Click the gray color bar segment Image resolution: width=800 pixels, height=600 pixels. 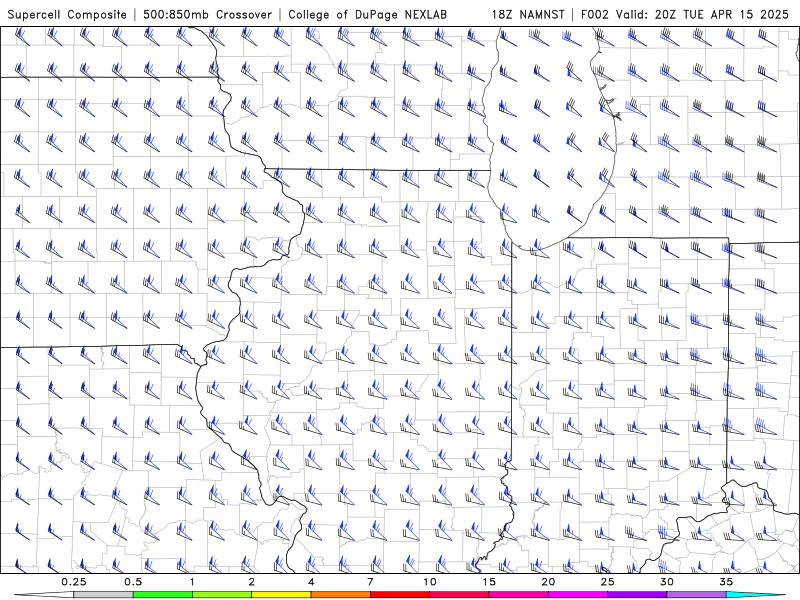(103, 595)
